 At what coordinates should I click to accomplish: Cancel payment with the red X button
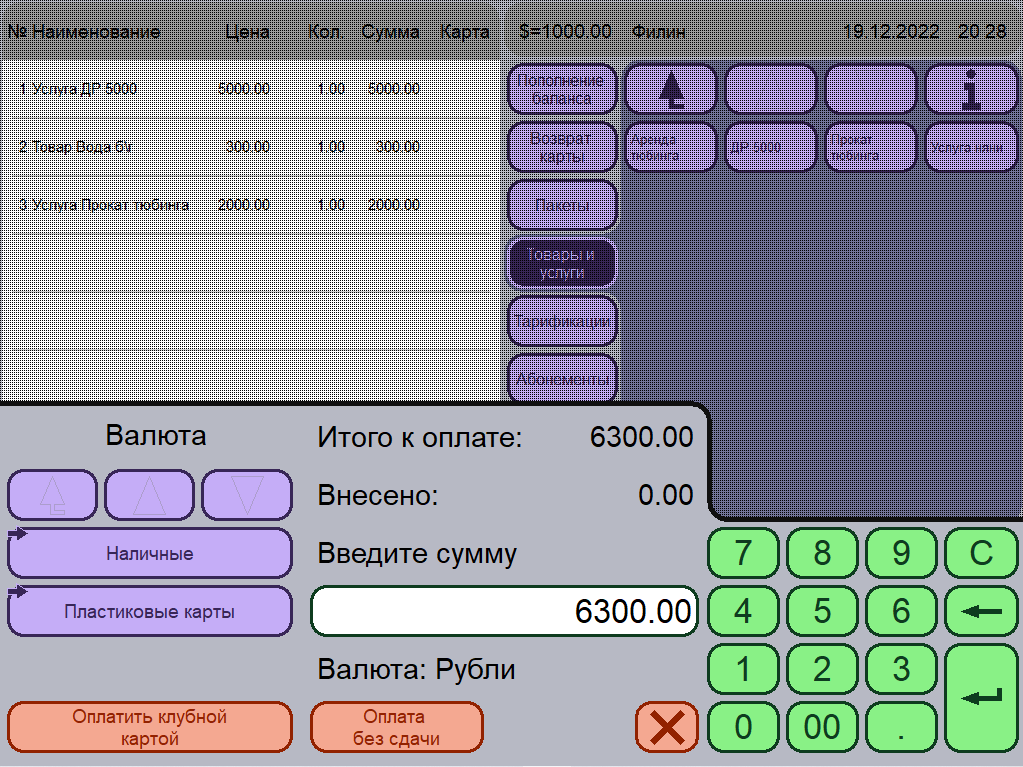[x=667, y=727]
